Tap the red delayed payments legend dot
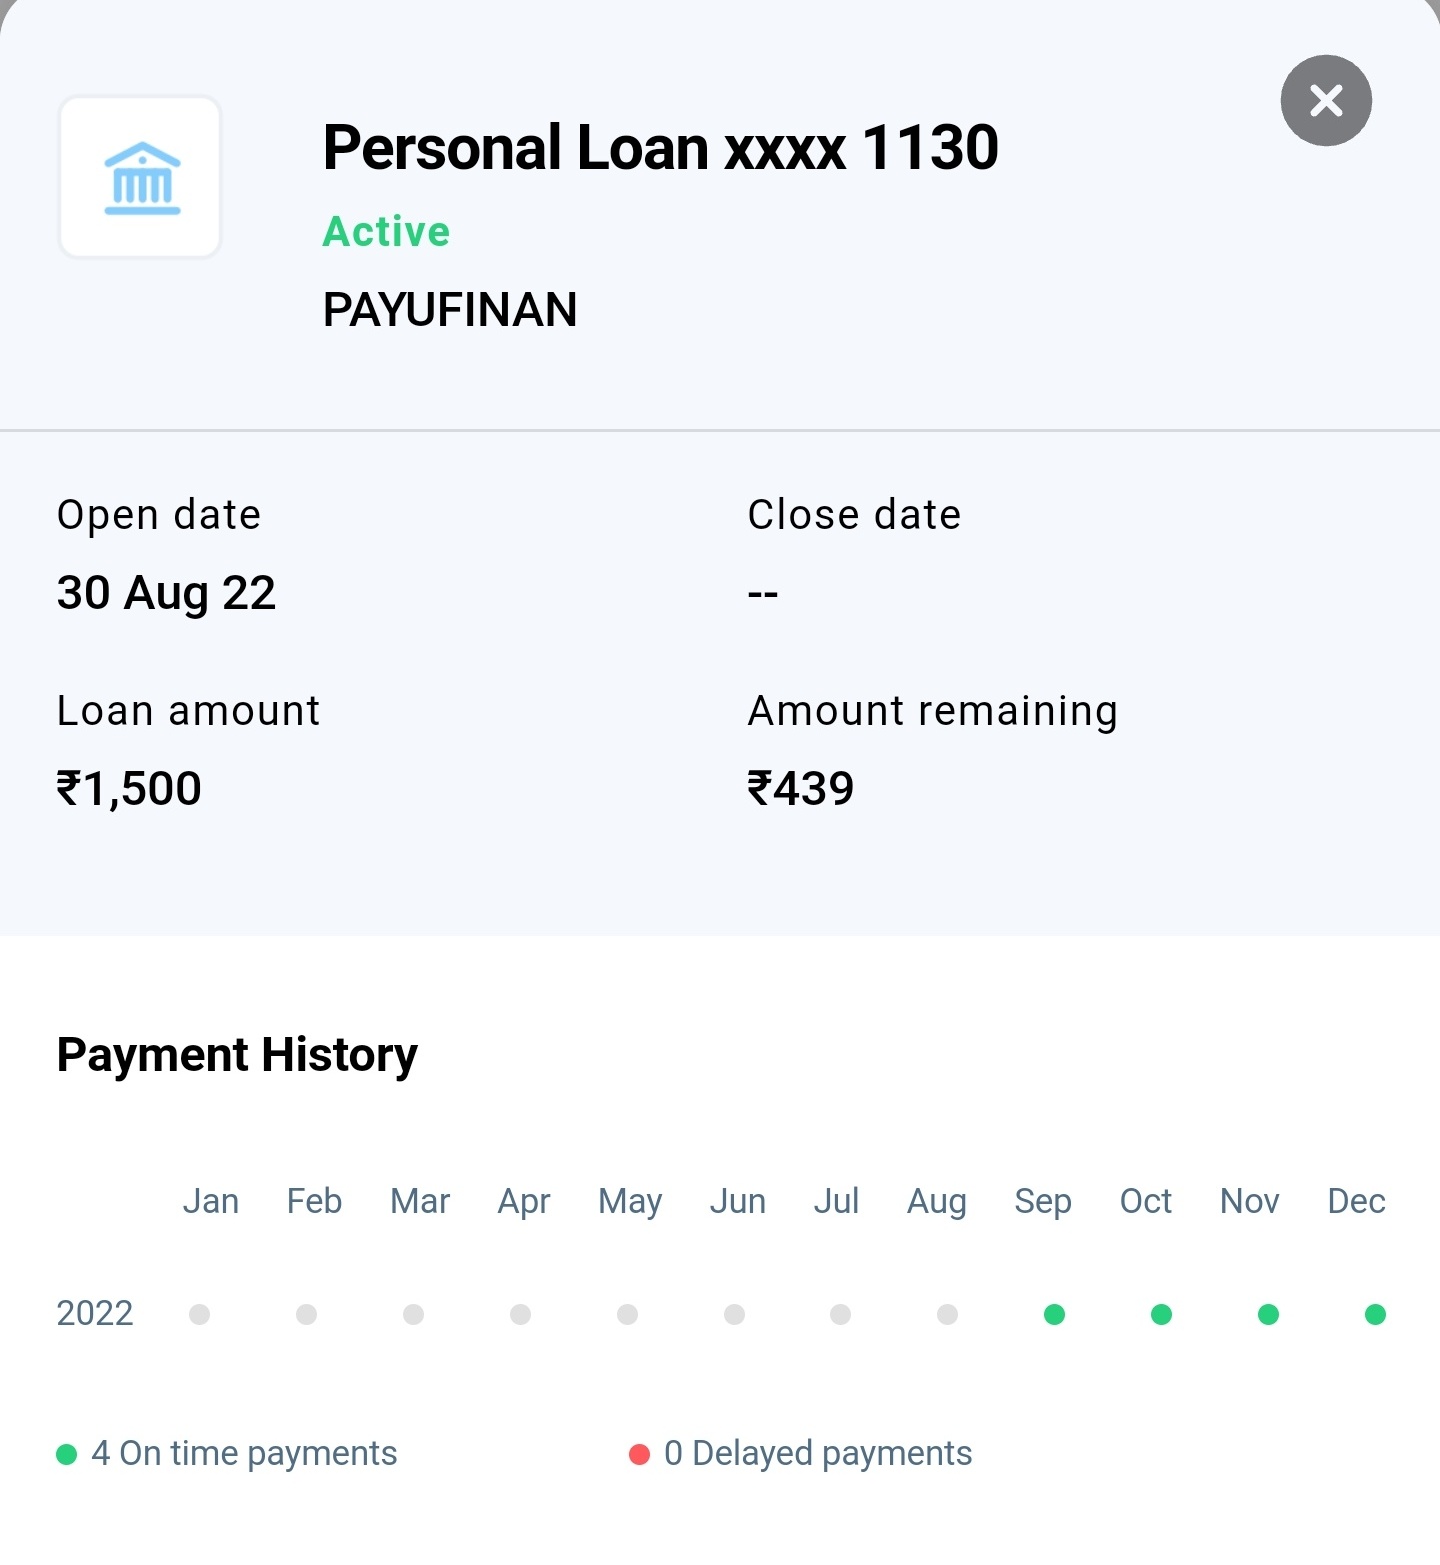The width and height of the screenshot is (1440, 1565). 639,1454
